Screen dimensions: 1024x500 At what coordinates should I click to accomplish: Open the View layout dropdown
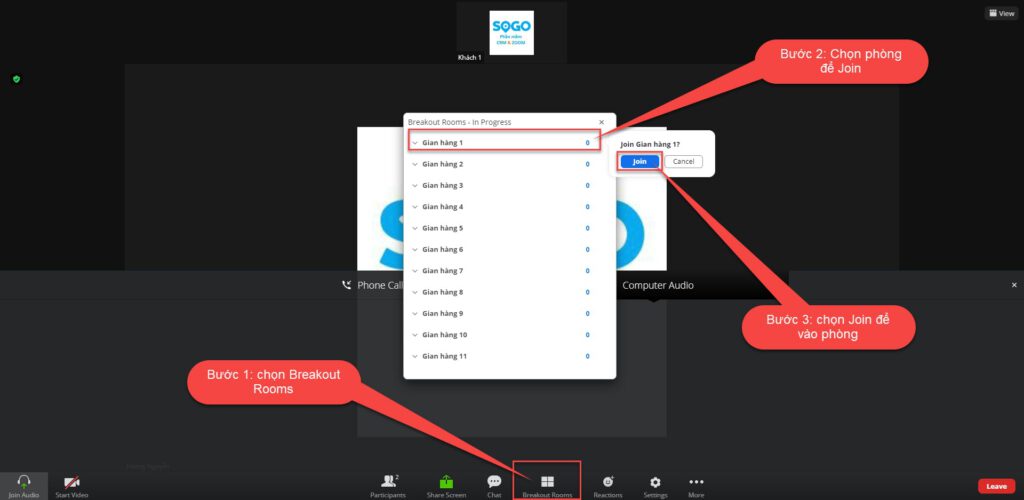click(x=1001, y=13)
